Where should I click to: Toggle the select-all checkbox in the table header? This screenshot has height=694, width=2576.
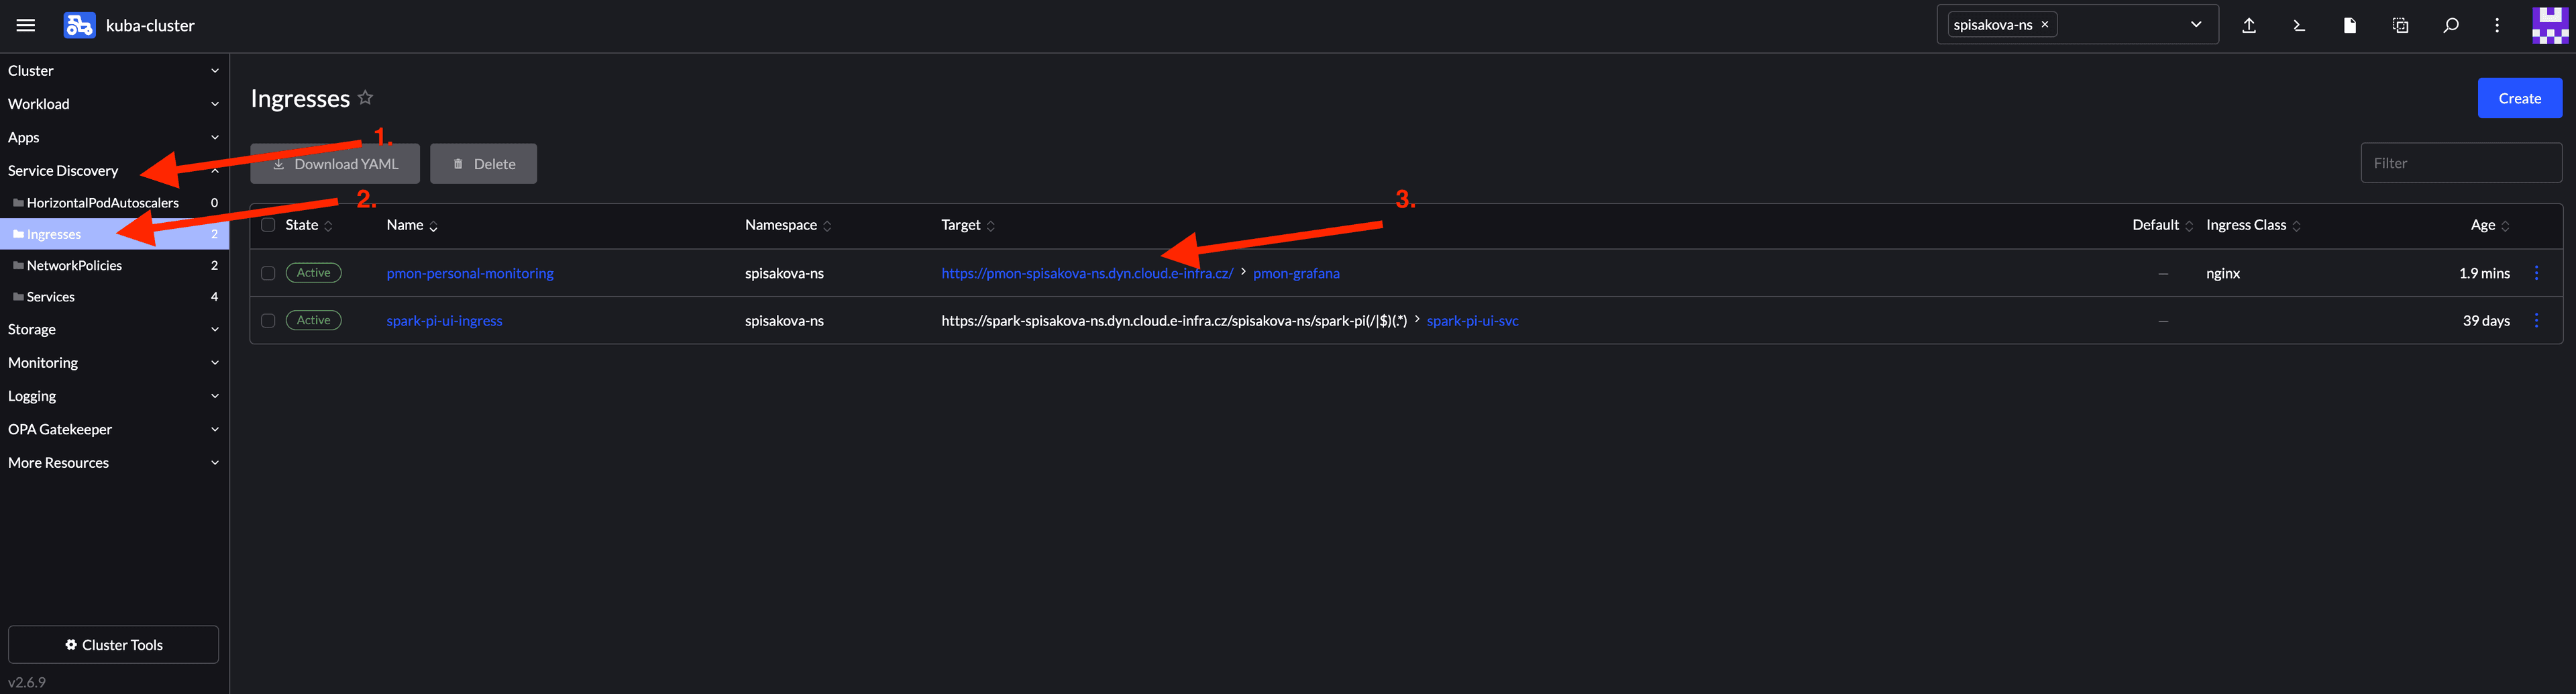[x=268, y=225]
